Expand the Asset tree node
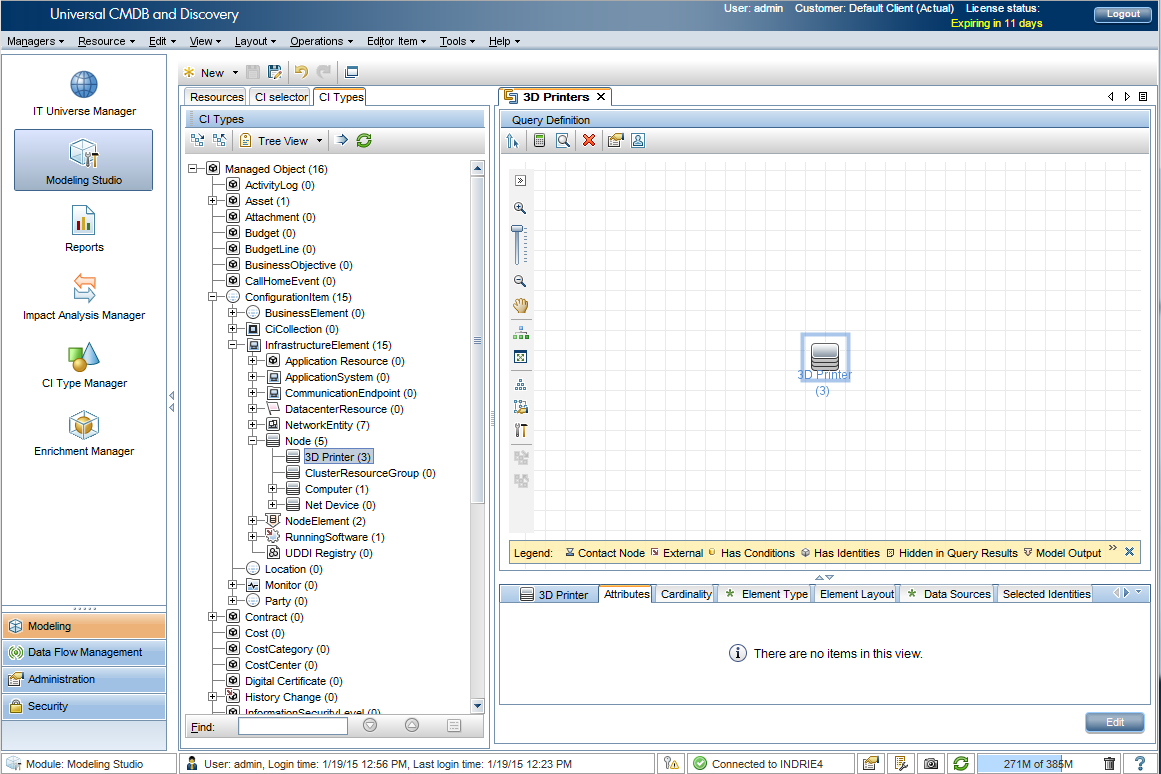The width and height of the screenshot is (1161, 774). click(x=213, y=201)
